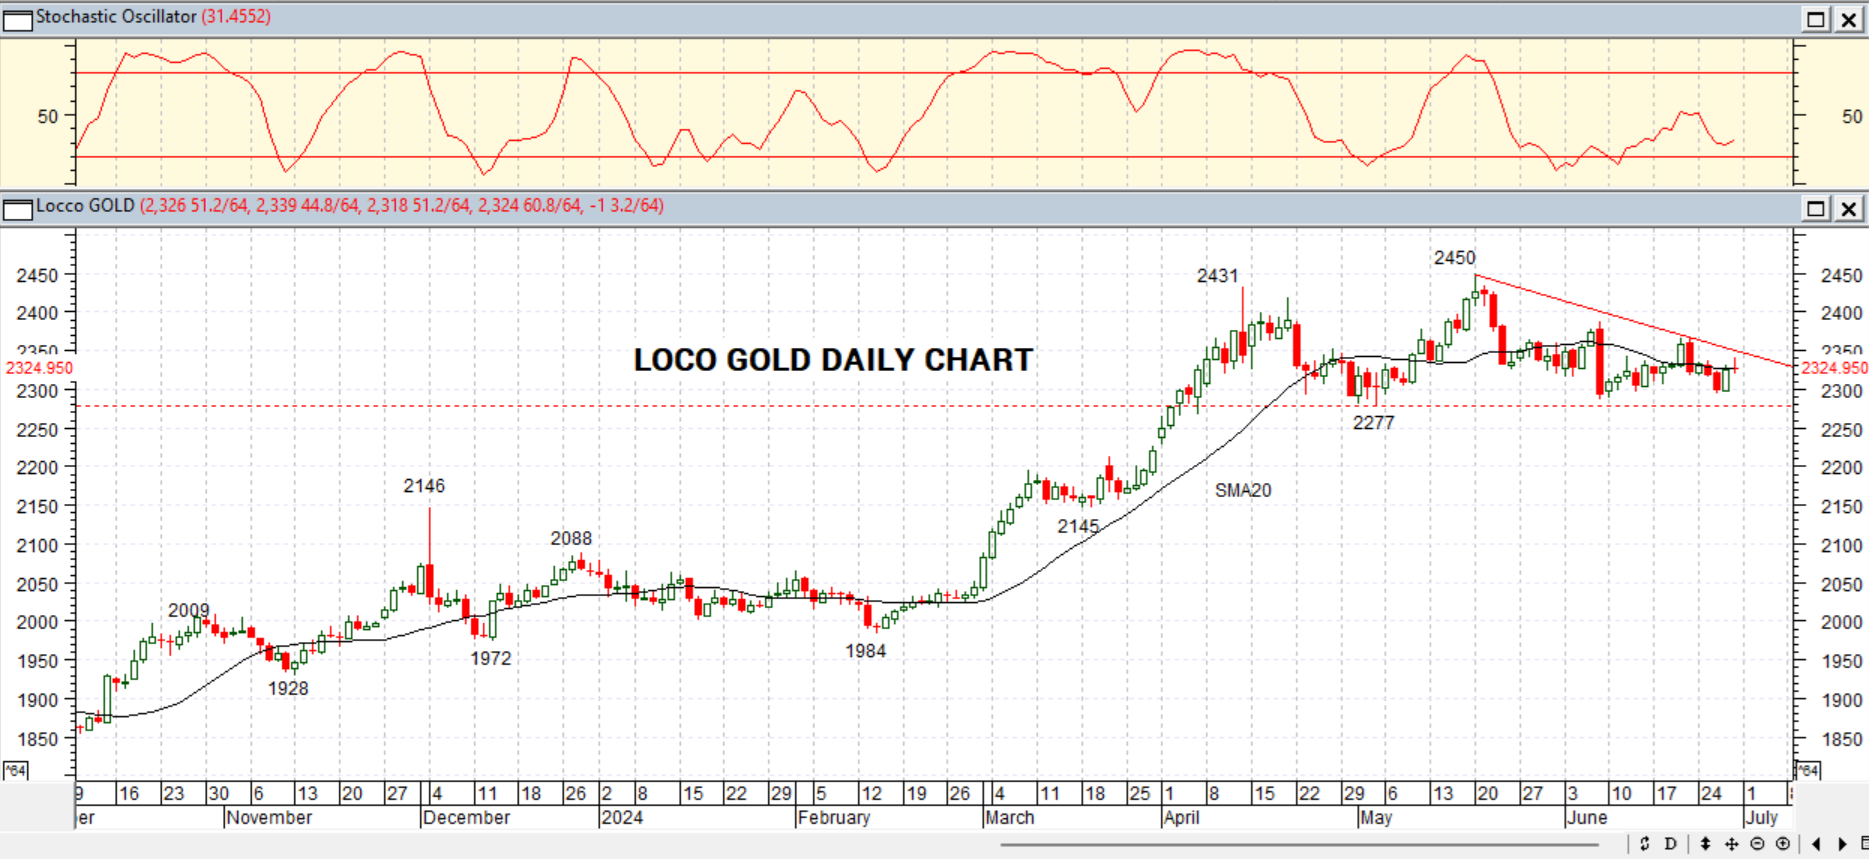Viewport: 1869px width, 859px height.
Task: Close the Locco GOLD price pane
Action: coord(1849,208)
